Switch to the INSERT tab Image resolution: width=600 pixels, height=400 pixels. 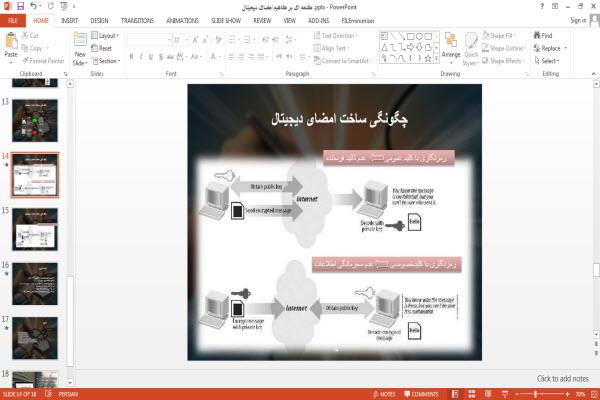[x=69, y=21]
